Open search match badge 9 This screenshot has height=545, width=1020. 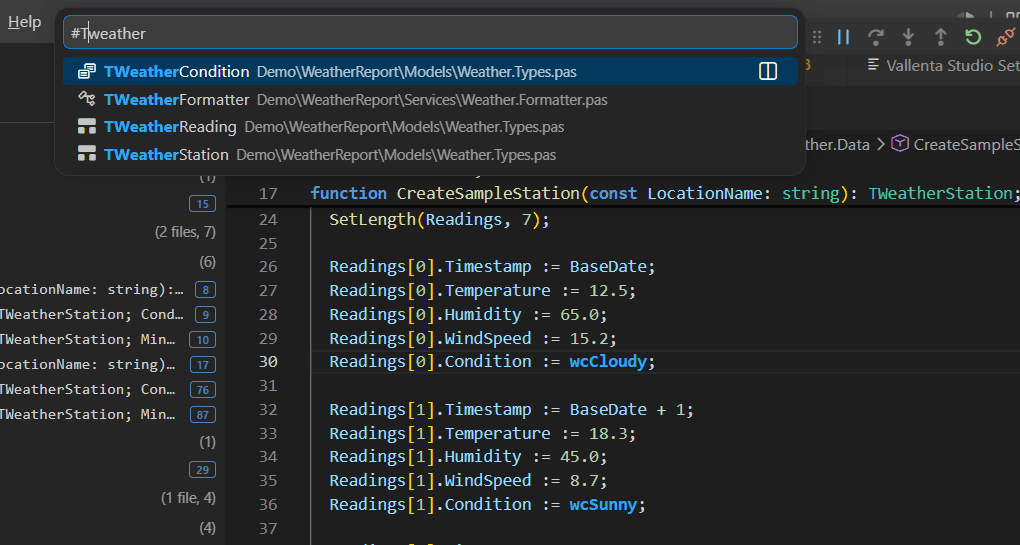point(206,315)
